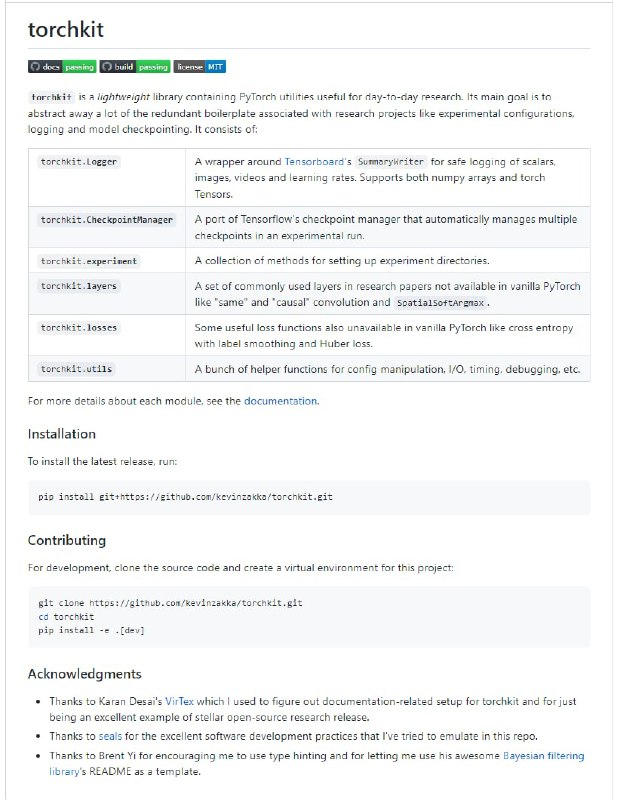Click the Contributing section heading

pos(67,540)
